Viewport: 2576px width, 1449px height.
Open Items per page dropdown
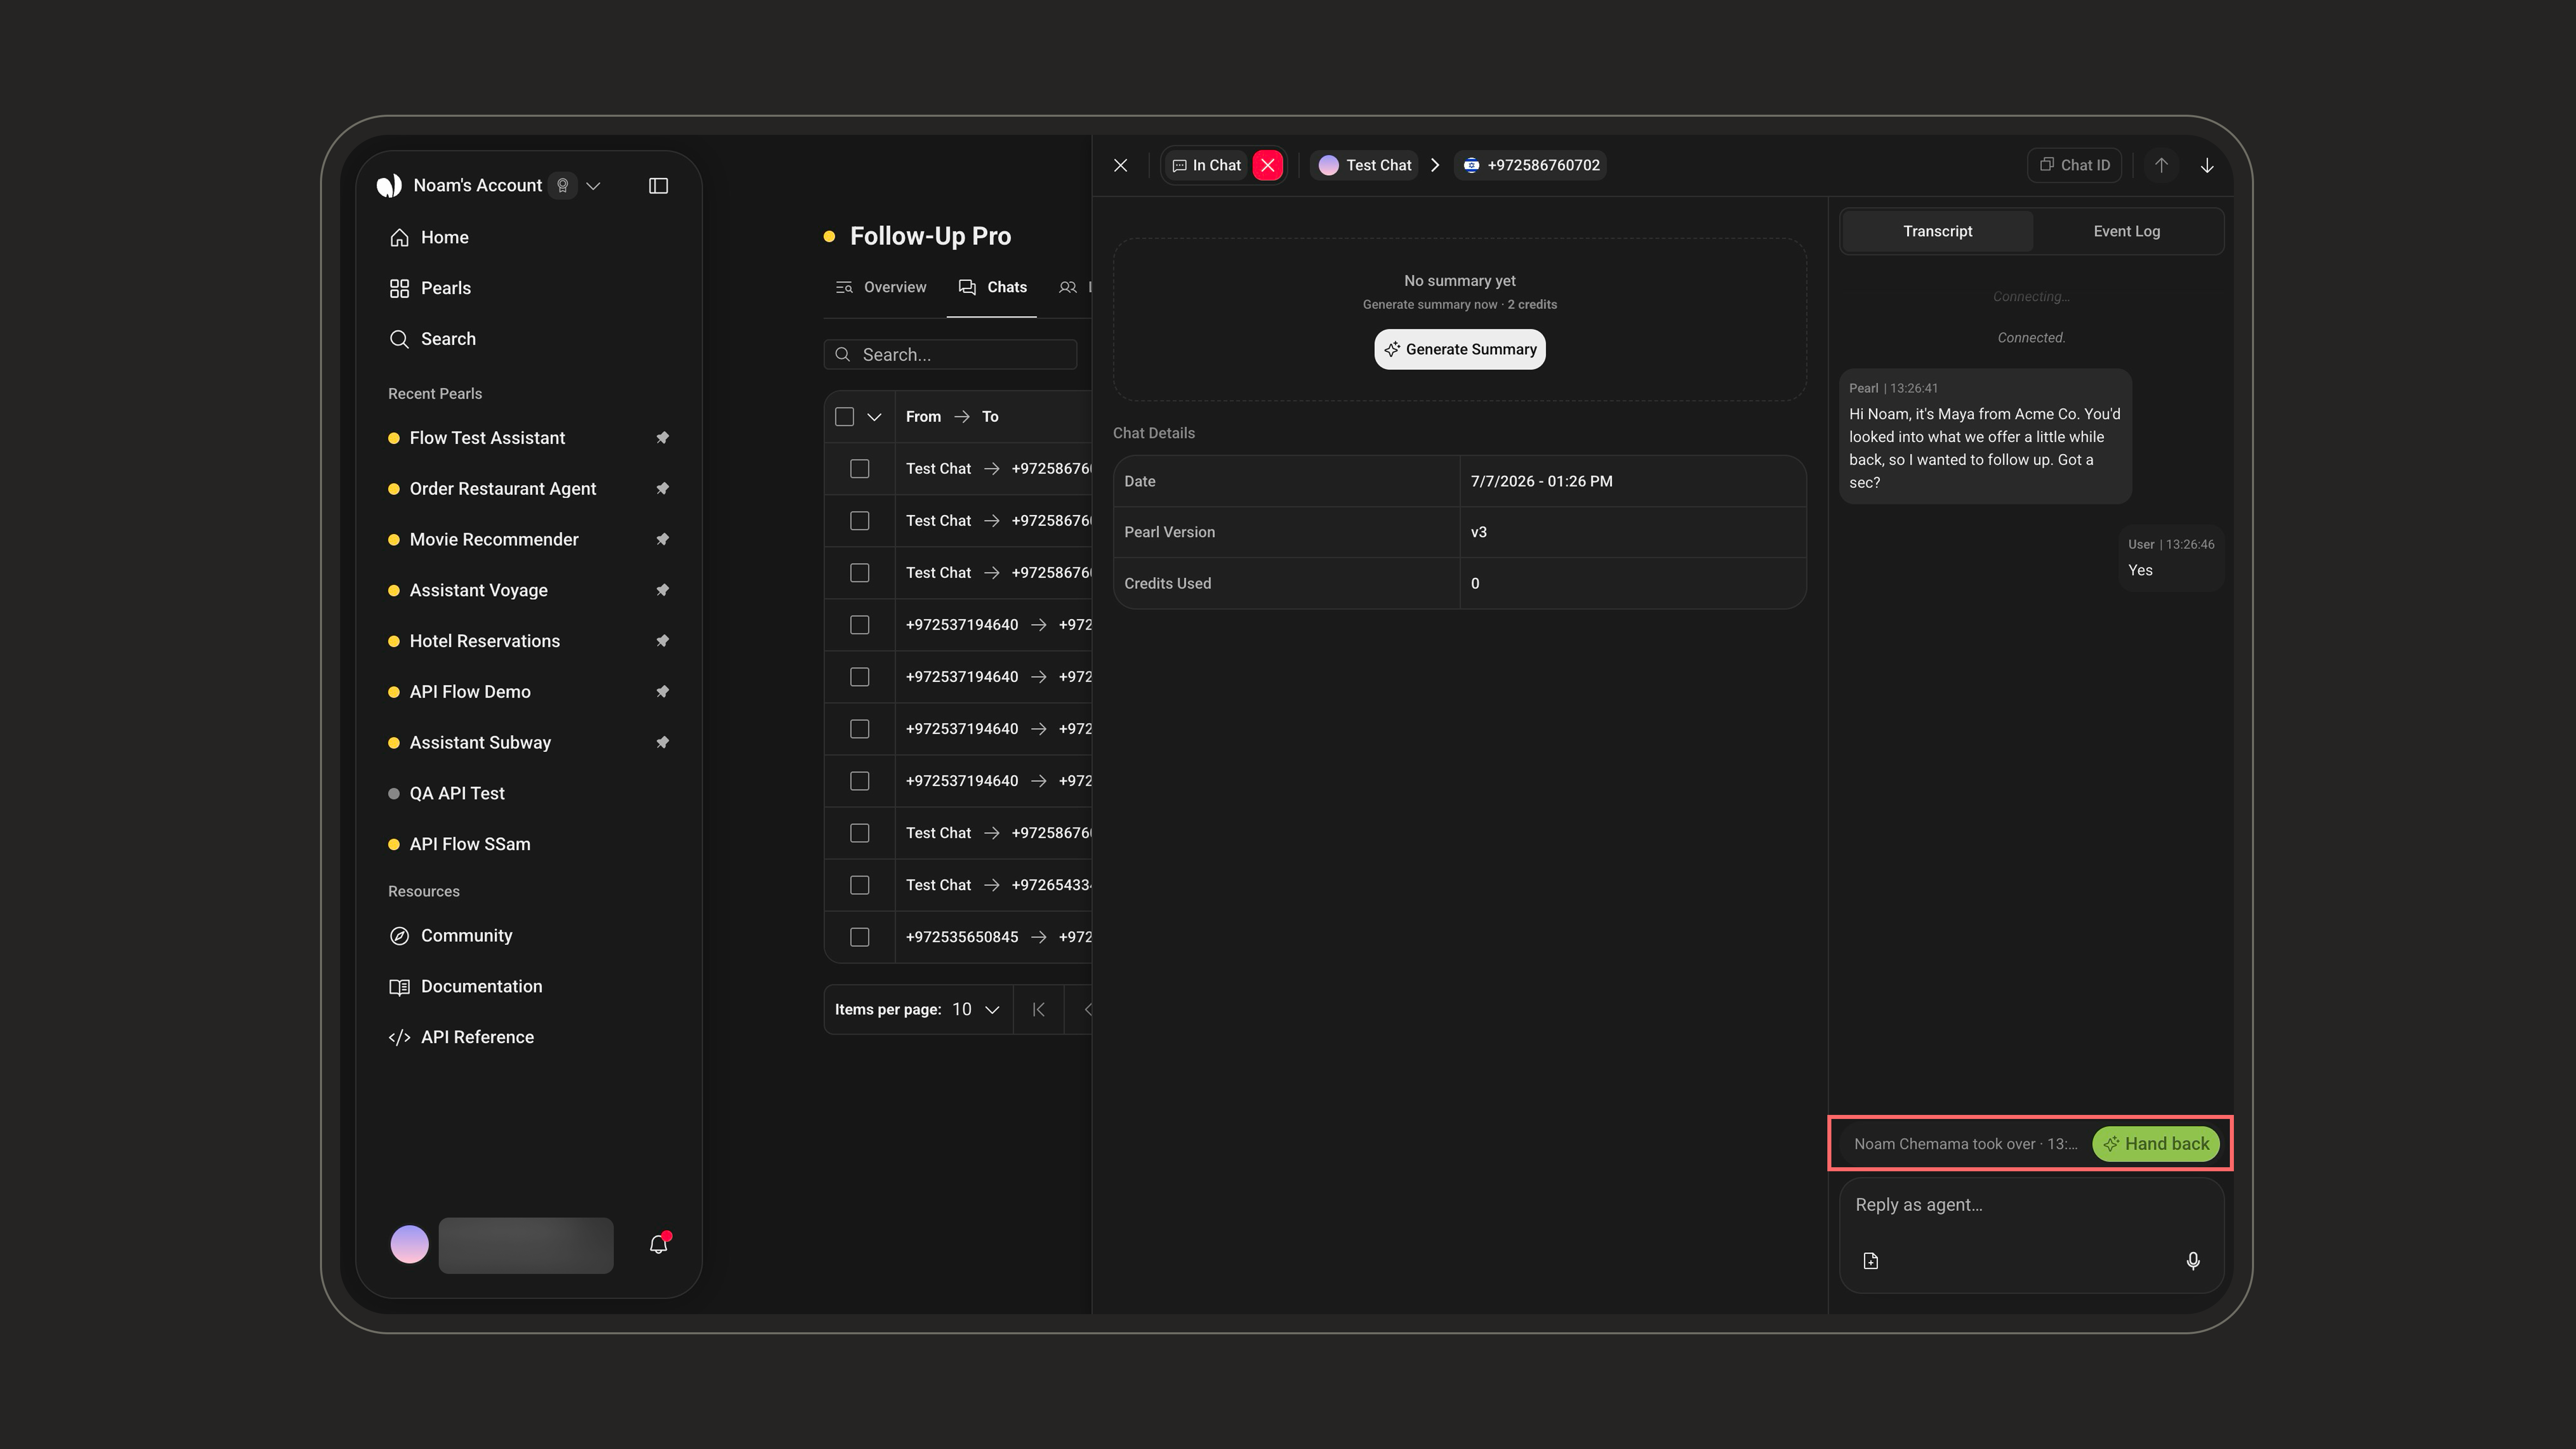pyautogui.click(x=976, y=1010)
